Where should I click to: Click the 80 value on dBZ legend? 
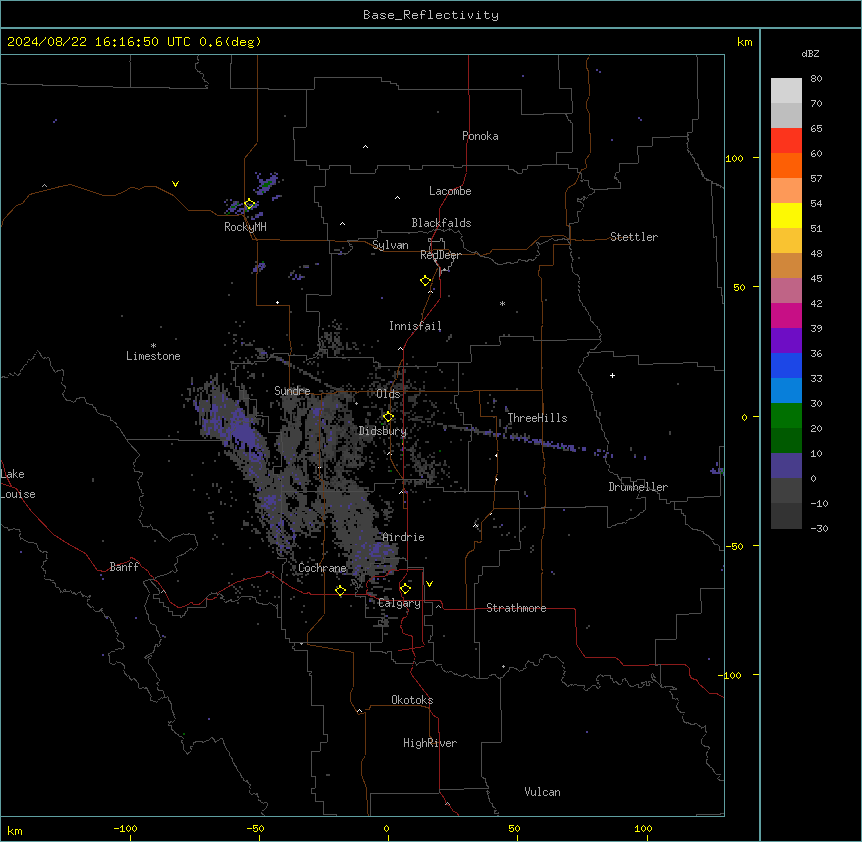(816, 79)
